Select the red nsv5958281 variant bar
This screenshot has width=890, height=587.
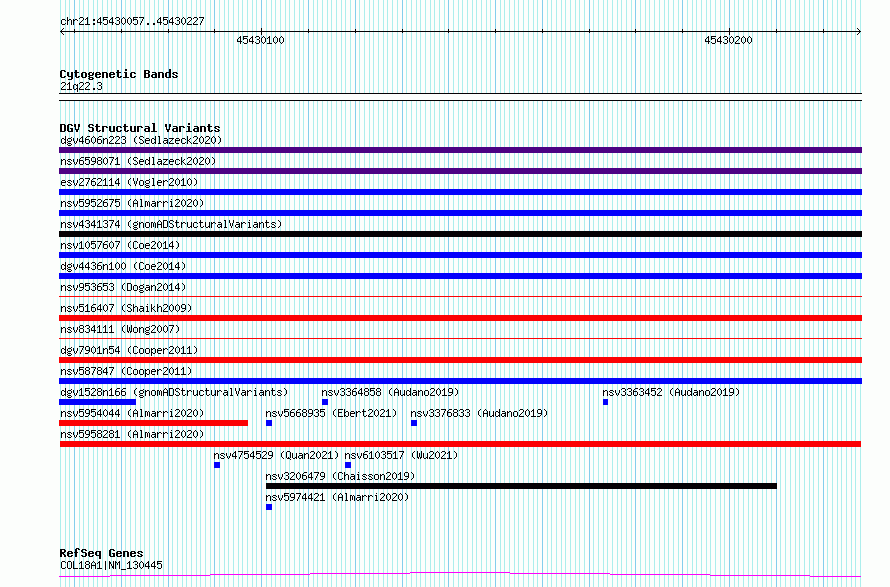[x=460, y=444]
